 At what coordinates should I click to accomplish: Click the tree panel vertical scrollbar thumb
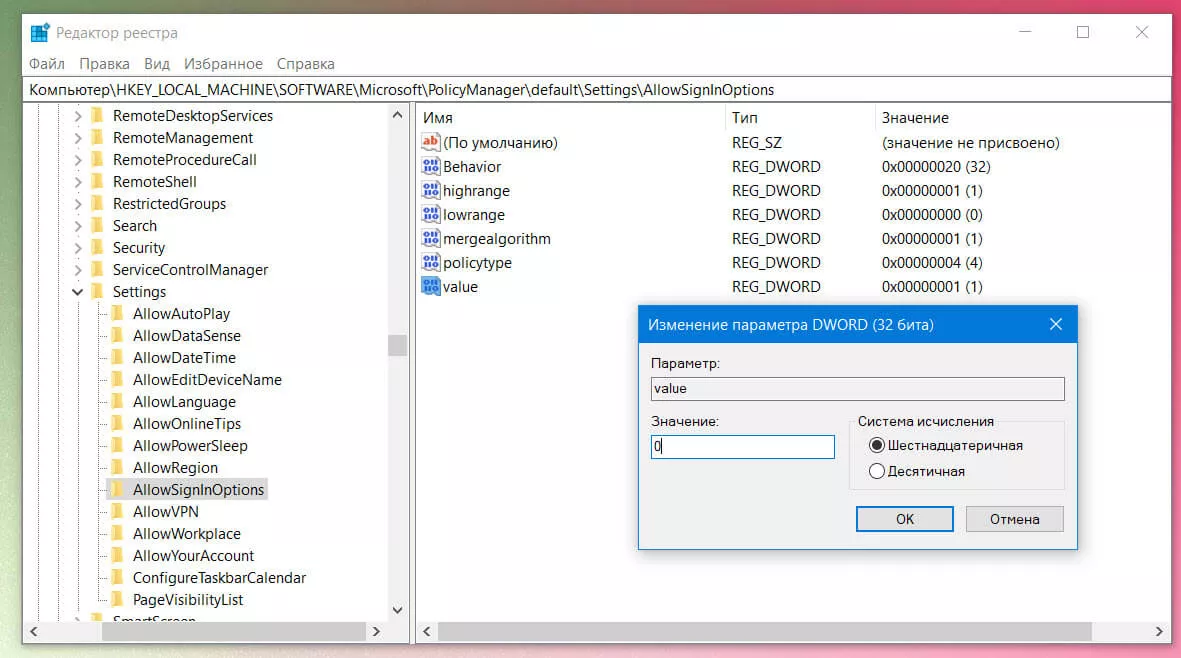(x=397, y=345)
